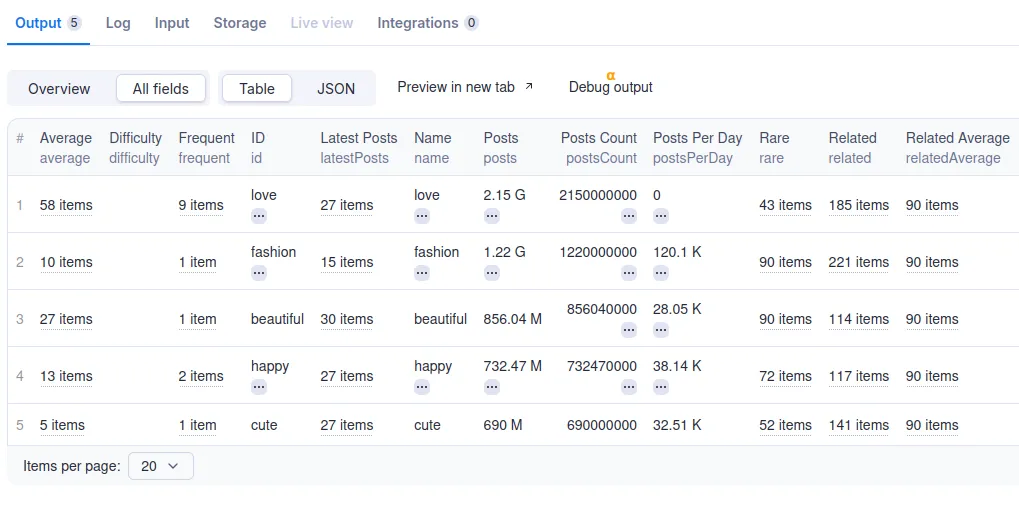This screenshot has height=508, width=1019.
Task: Expand 856040000 posts count ellipsis
Action: pyautogui.click(x=628, y=330)
